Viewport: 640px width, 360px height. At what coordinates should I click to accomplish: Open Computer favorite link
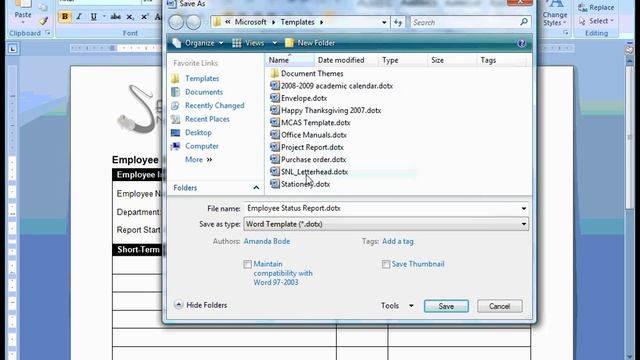202,146
